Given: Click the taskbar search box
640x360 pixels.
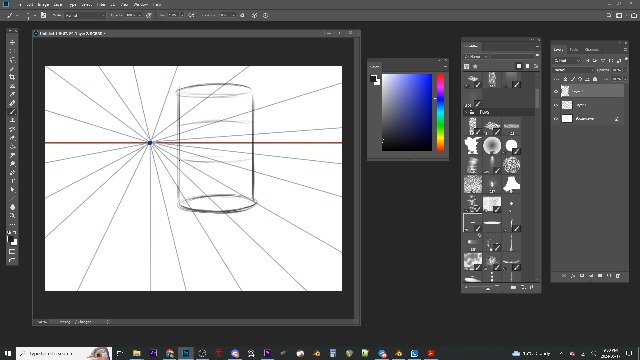Looking at the screenshot, I should (64, 353).
